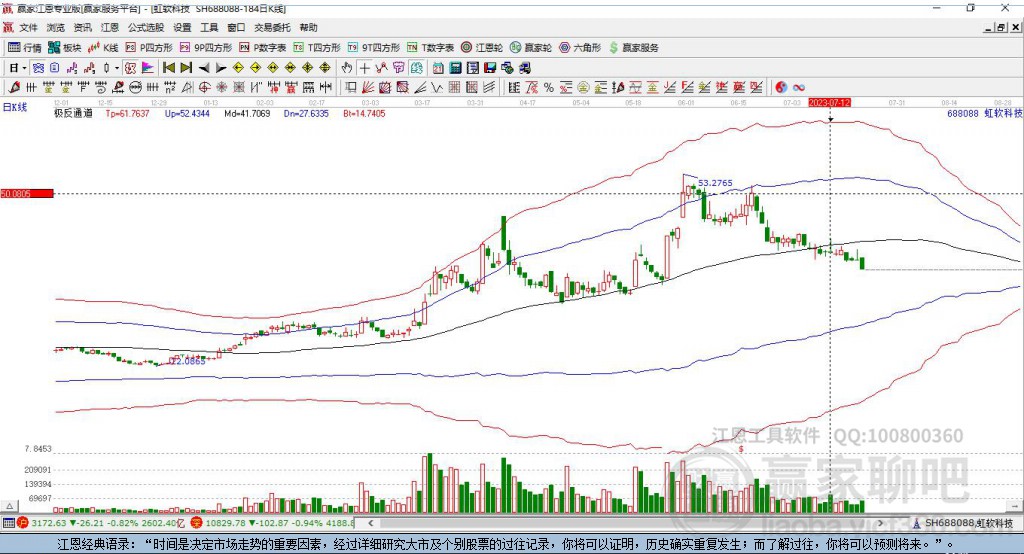The image size is (1024, 554).
Task: Click the Md=41.7069 indicator value
Action: 247,113
